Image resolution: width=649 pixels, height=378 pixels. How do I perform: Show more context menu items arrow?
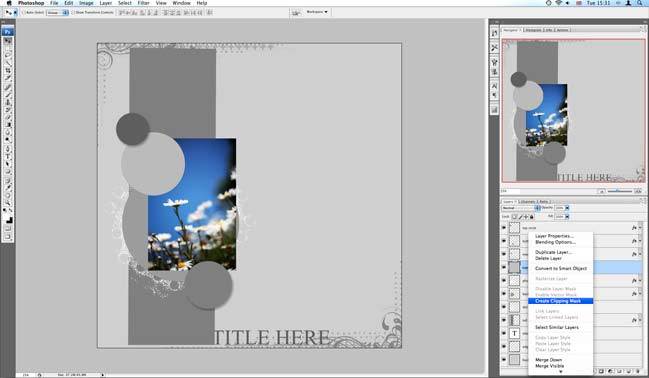560,372
